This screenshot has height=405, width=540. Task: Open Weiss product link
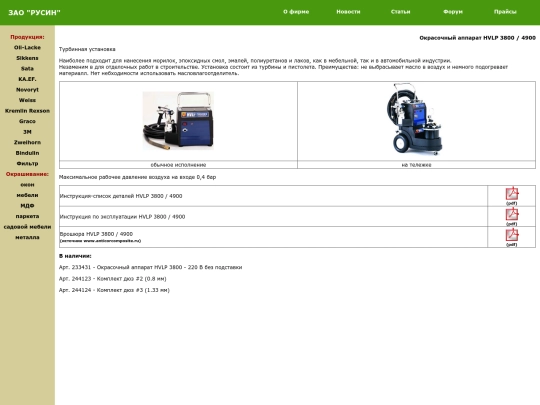pos(27,100)
